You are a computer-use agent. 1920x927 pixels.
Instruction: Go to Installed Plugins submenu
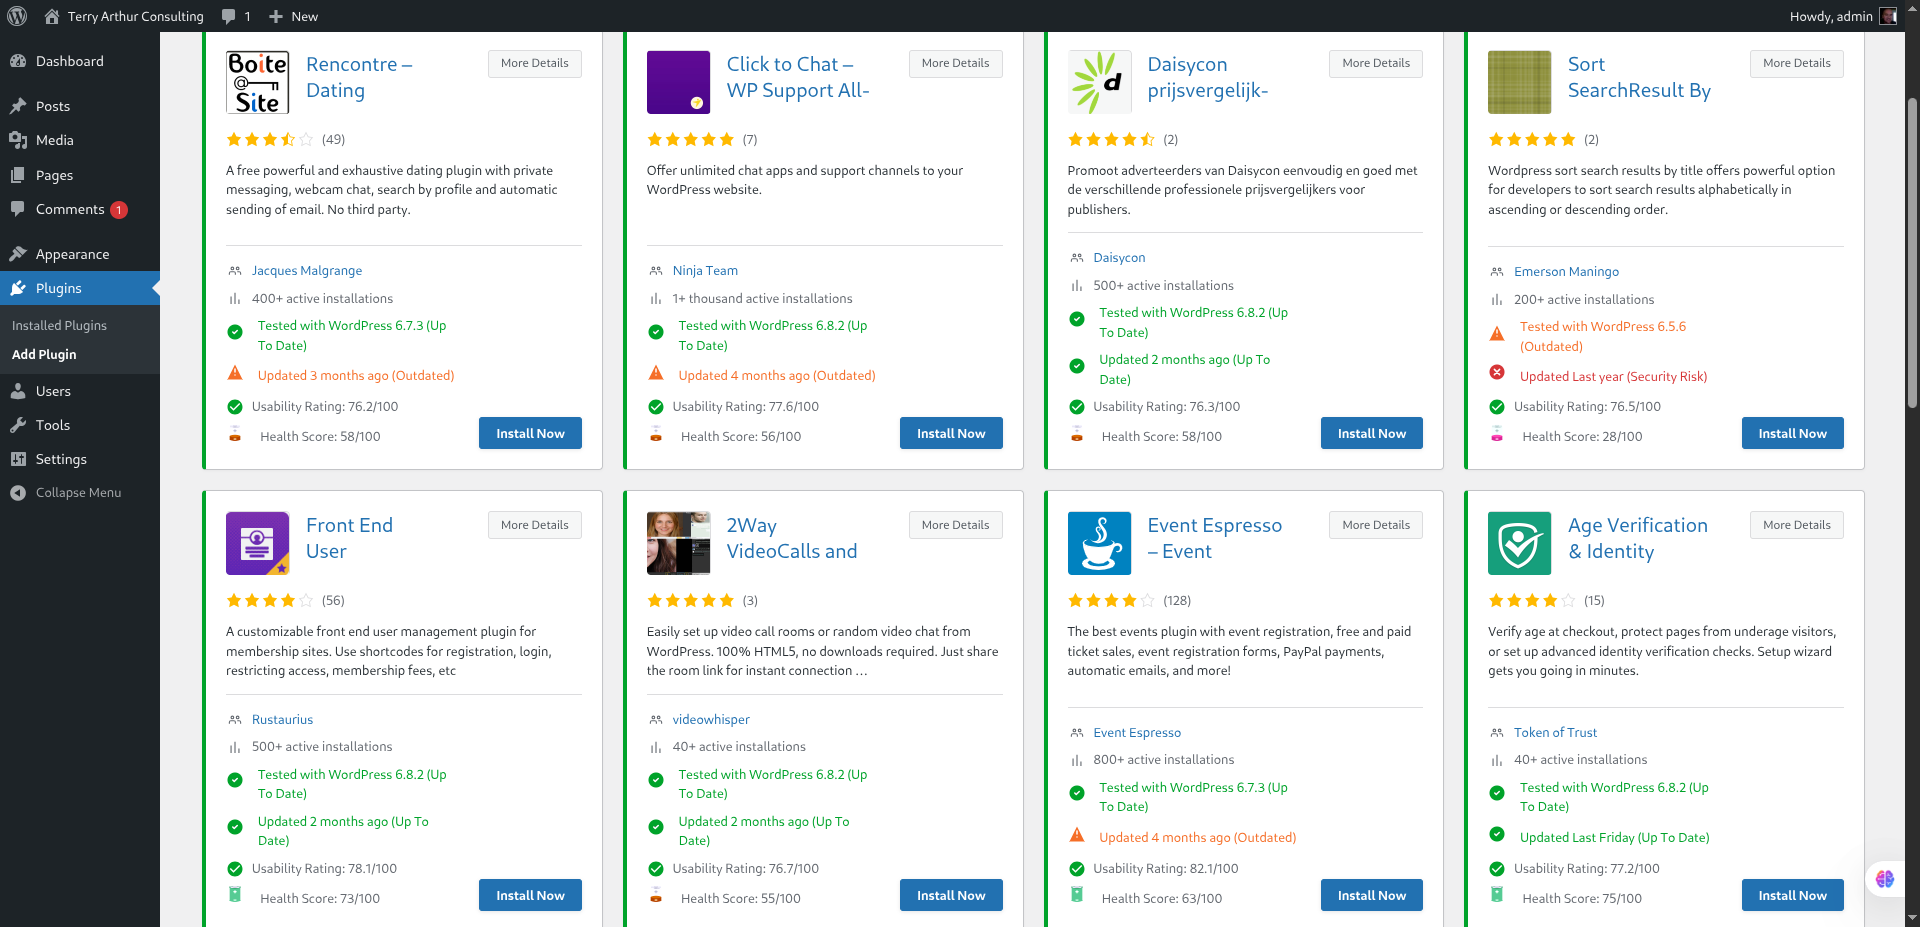pos(59,325)
